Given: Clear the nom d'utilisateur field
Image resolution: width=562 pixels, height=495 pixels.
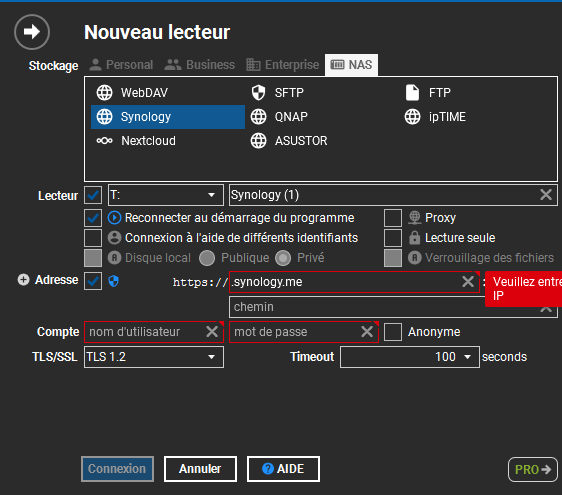Looking at the screenshot, I should click(x=212, y=332).
